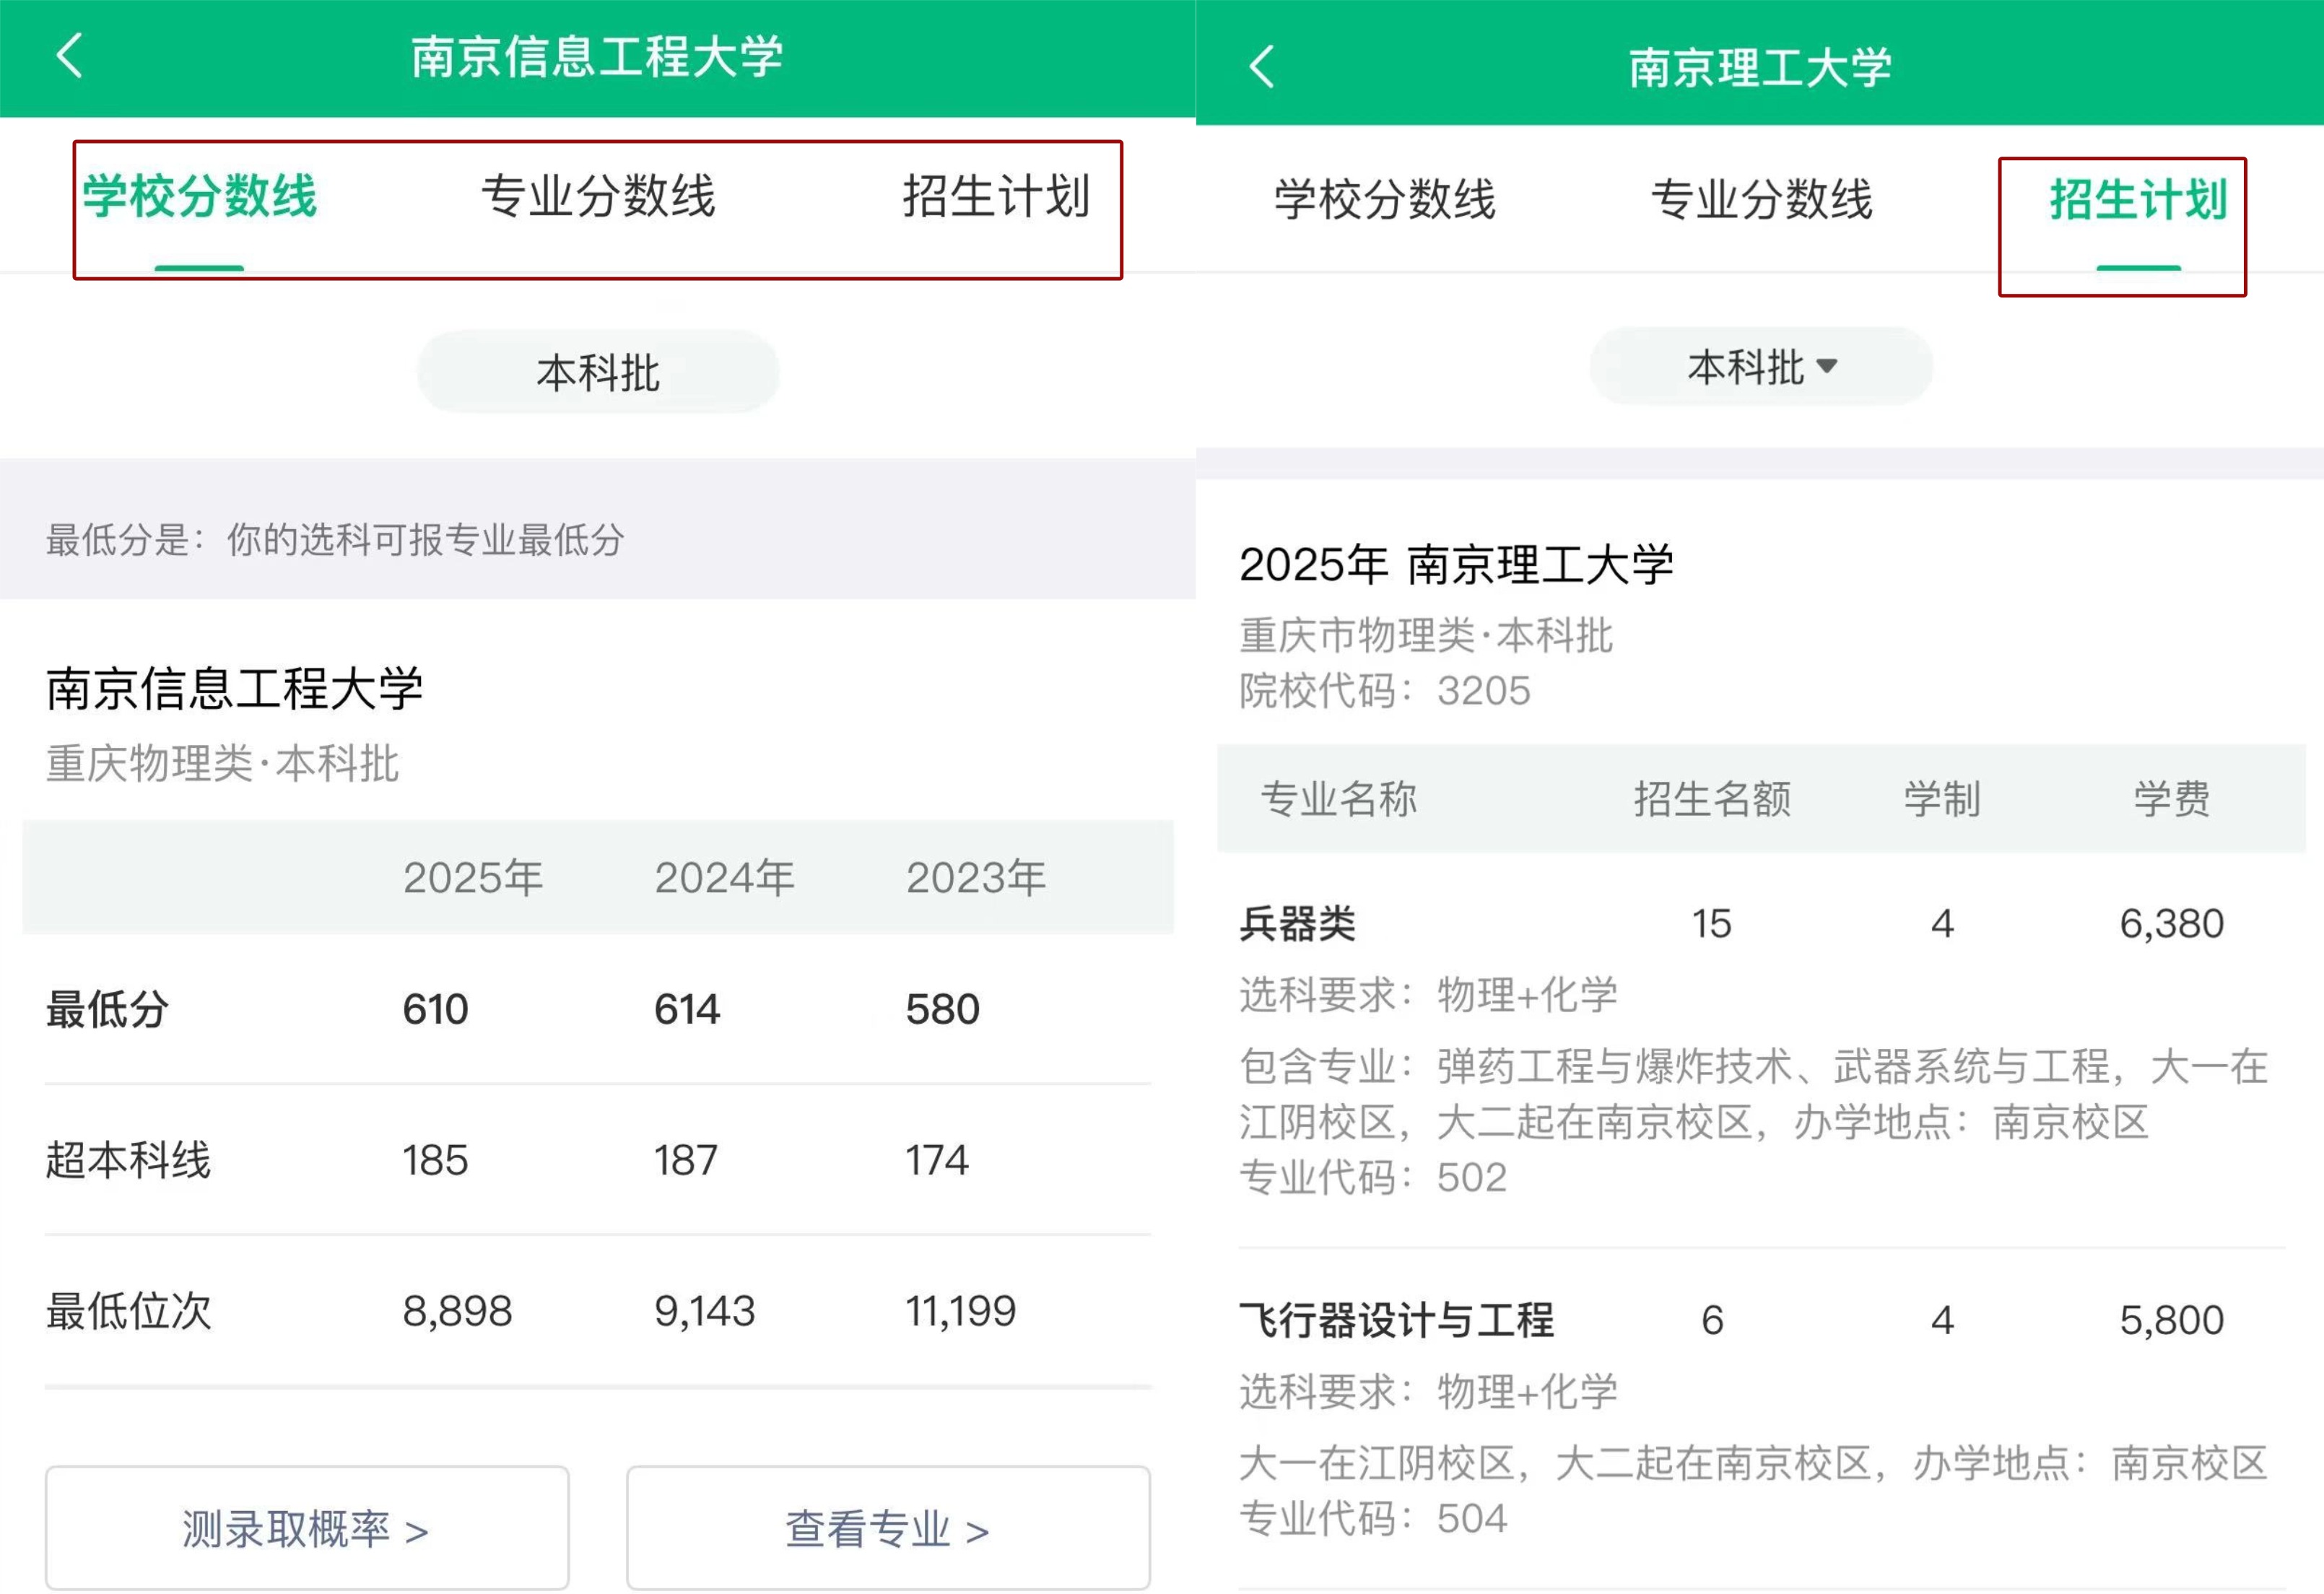Viewport: 2324px width, 1594px height.
Task: Click the 学费 column header
Action: 2171,799
